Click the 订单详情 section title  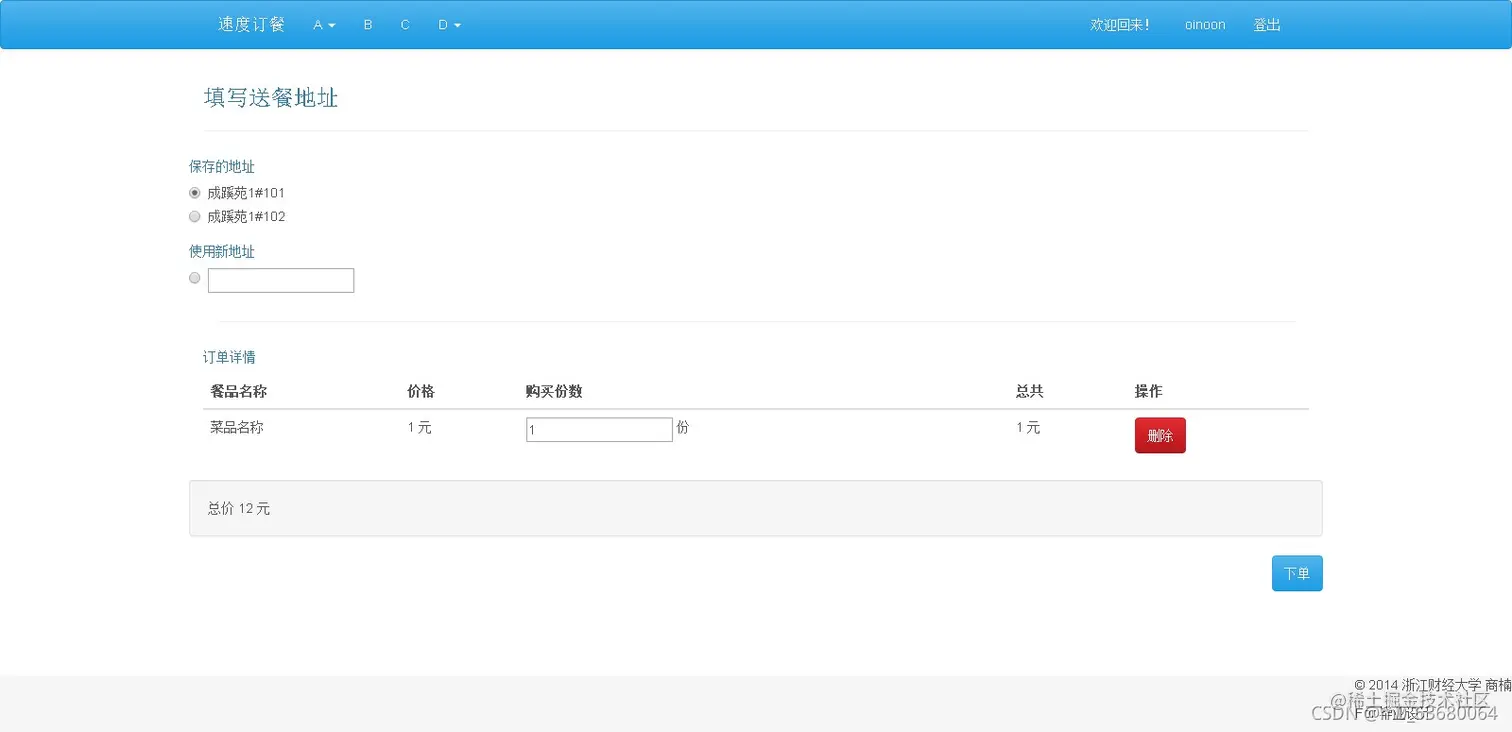229,357
